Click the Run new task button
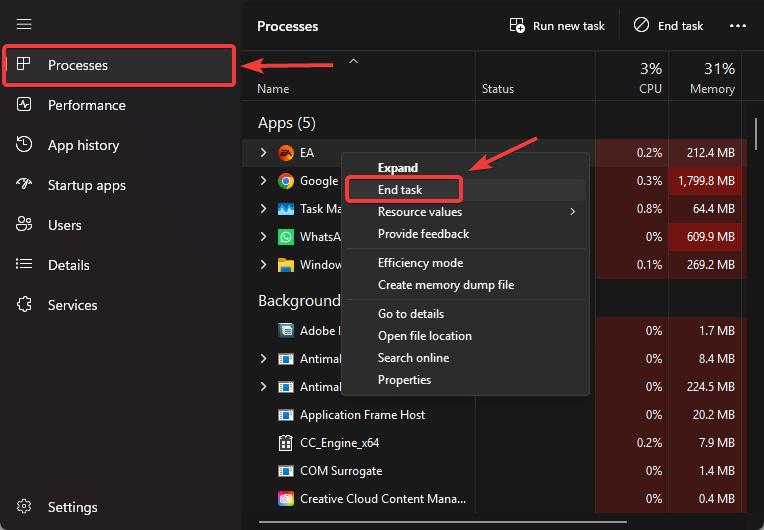This screenshot has width=764, height=530. point(557,26)
